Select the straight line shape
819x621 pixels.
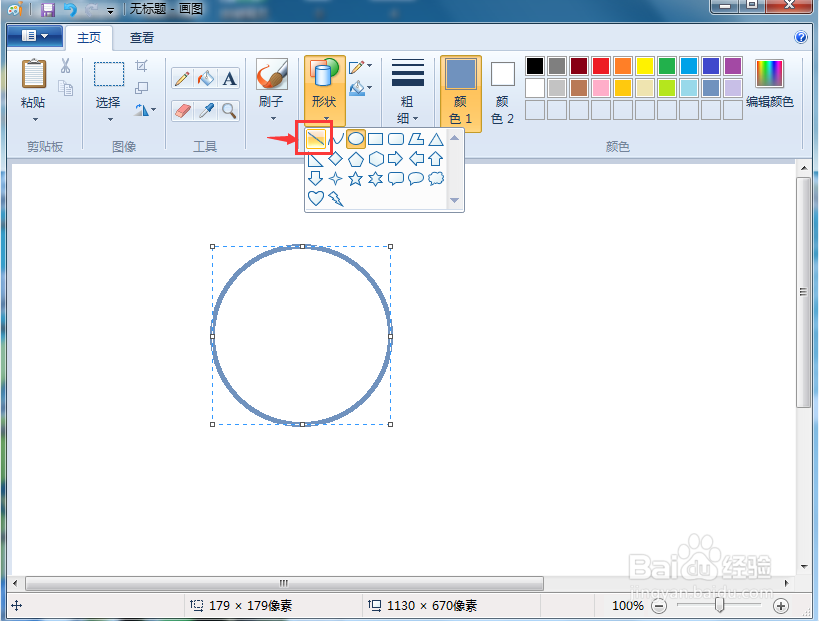[315, 139]
